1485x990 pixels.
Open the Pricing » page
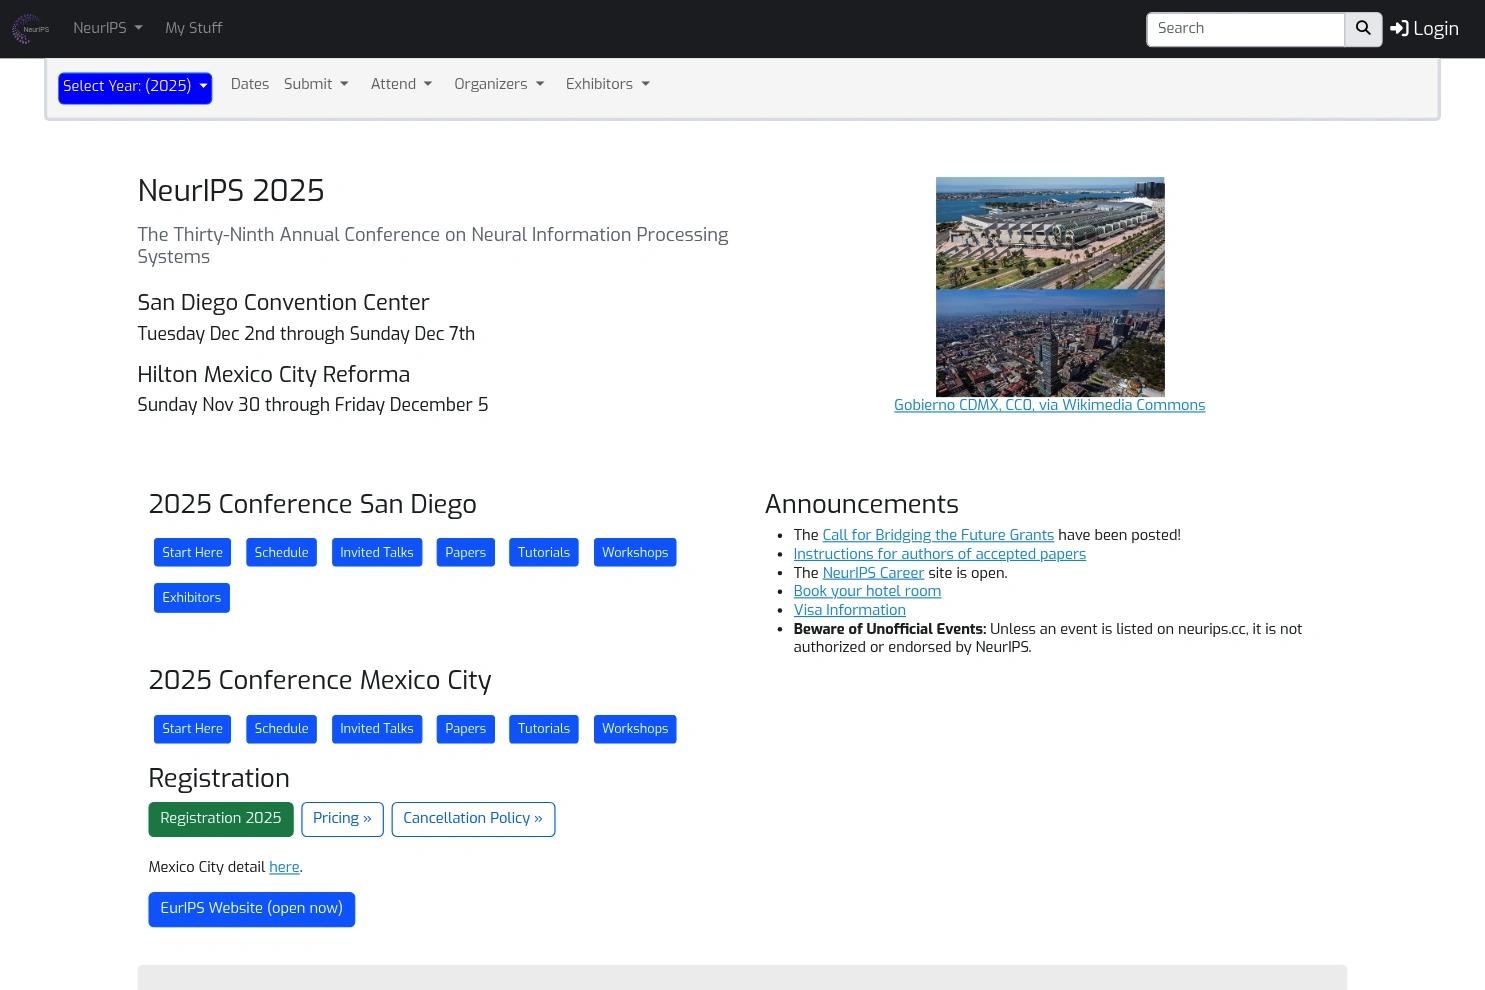pos(342,819)
